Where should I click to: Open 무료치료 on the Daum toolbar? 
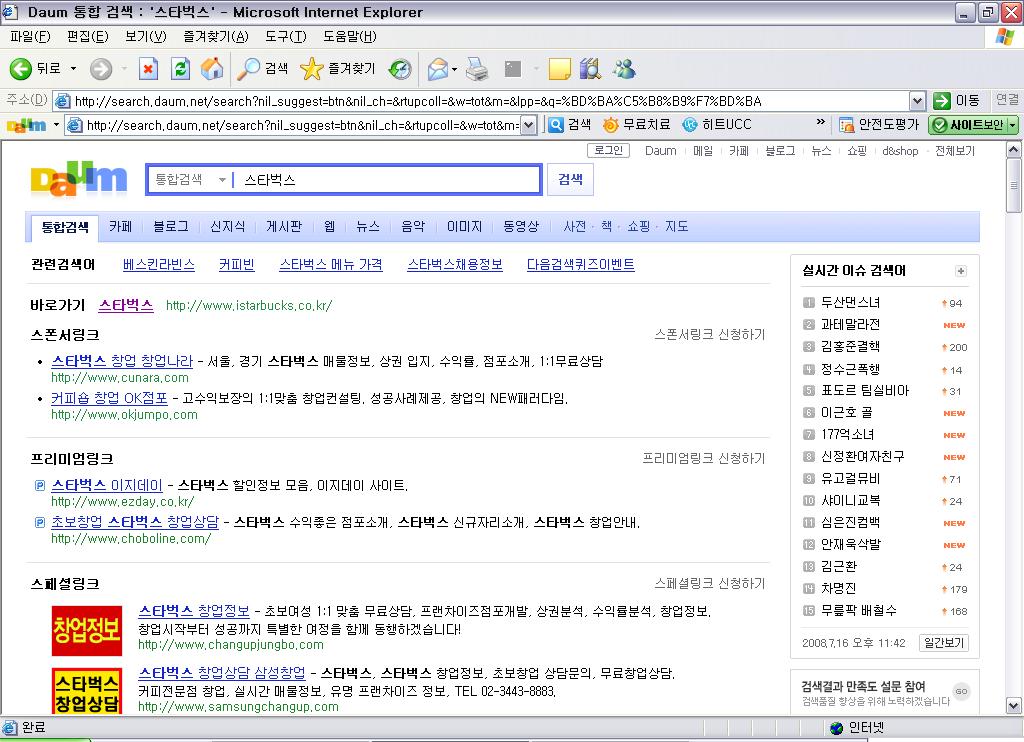coord(636,125)
